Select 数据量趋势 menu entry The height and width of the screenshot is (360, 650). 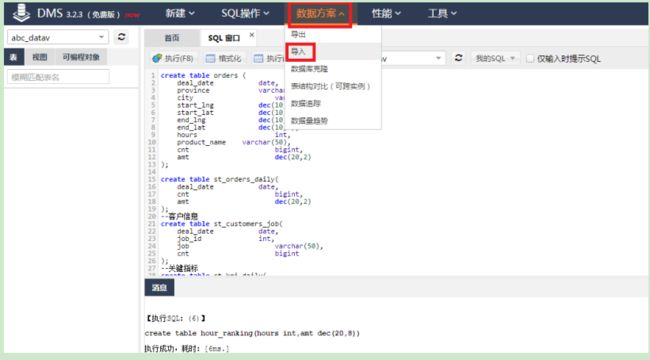point(309,121)
